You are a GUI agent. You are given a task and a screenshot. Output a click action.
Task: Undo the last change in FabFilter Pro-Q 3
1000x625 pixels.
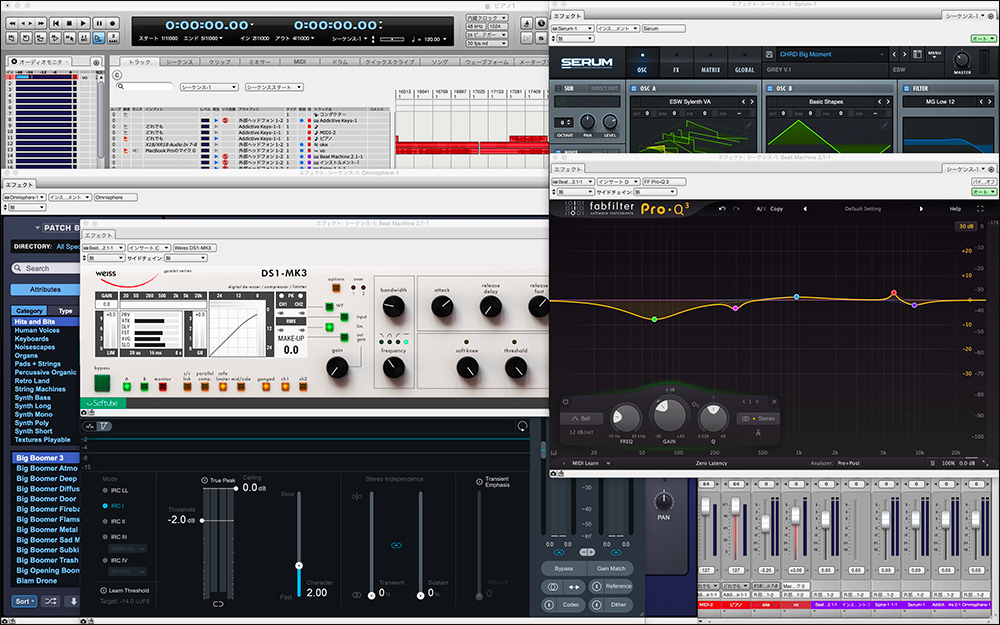(x=722, y=209)
